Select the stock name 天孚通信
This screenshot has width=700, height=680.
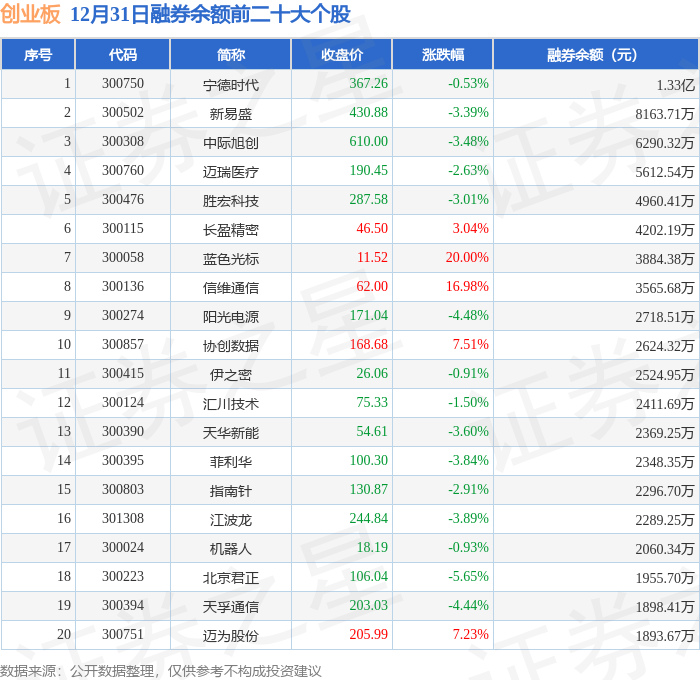[231, 607]
